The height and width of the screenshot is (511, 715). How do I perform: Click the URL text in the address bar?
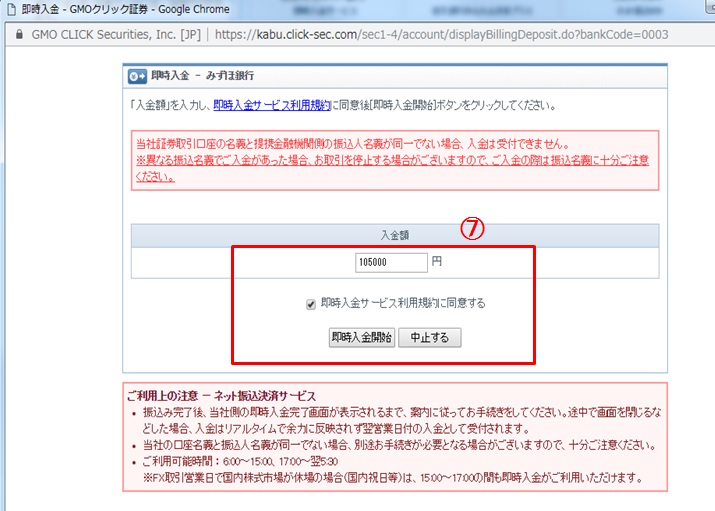tap(441, 35)
